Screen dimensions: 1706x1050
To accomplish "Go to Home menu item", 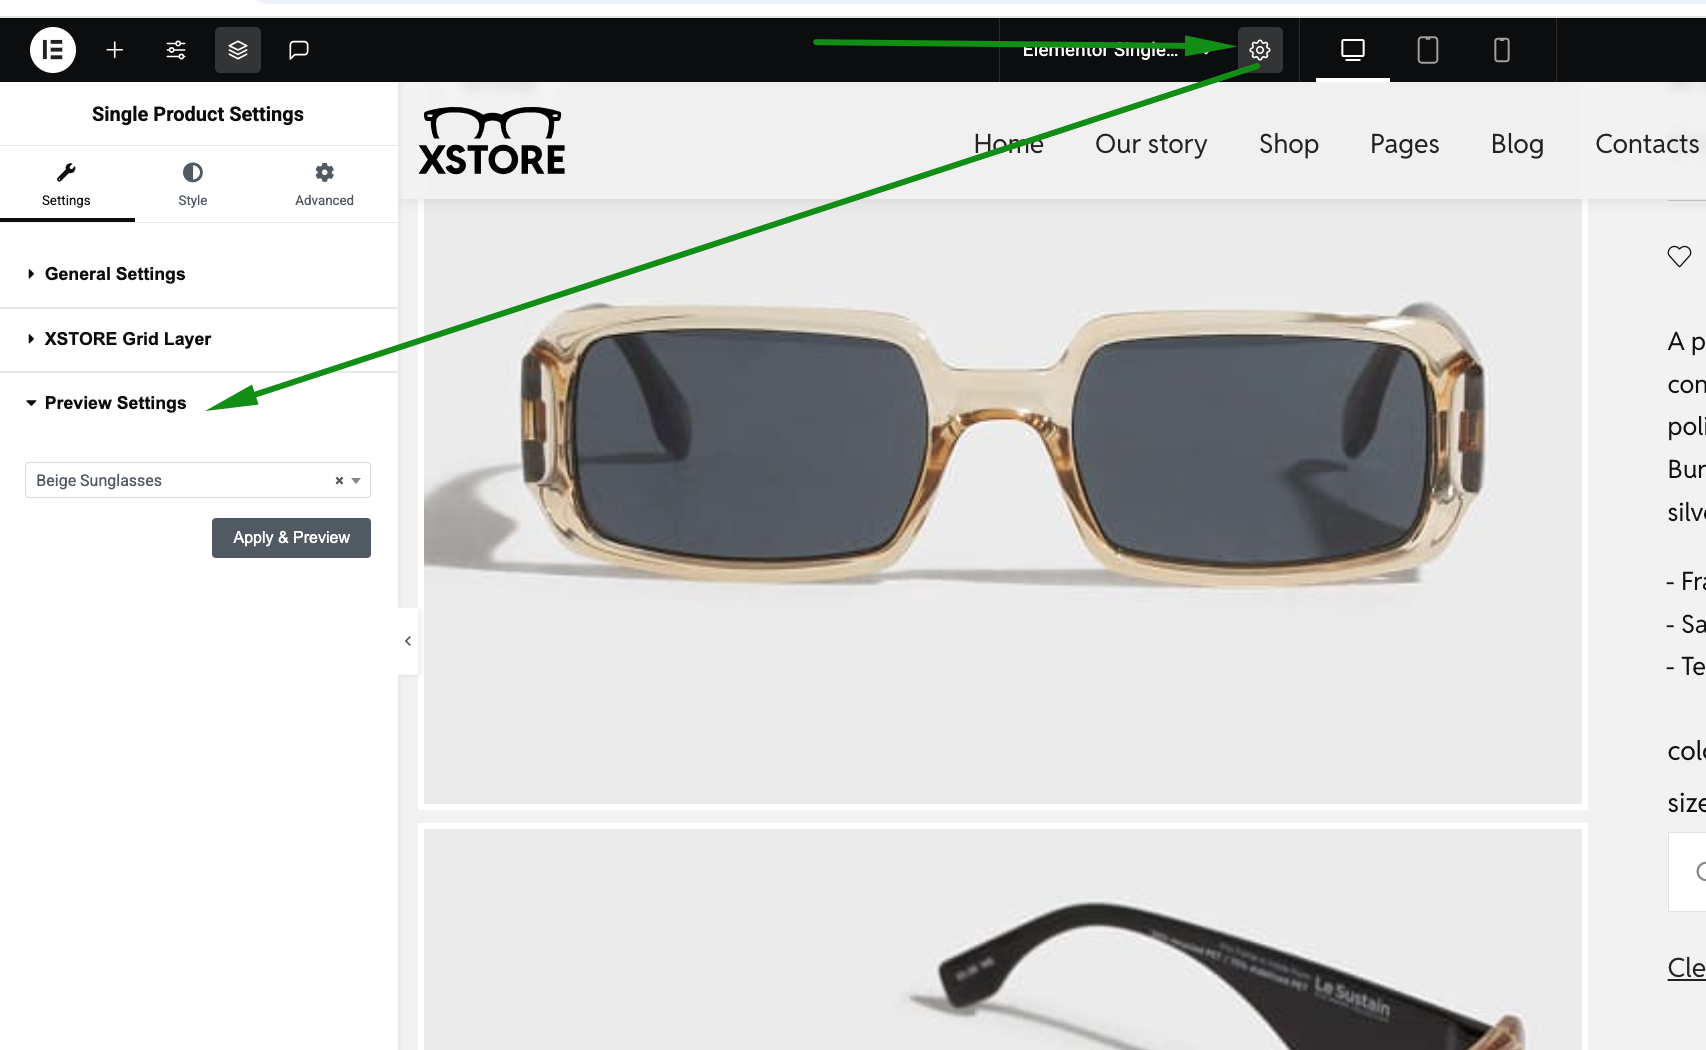I will coord(1008,144).
